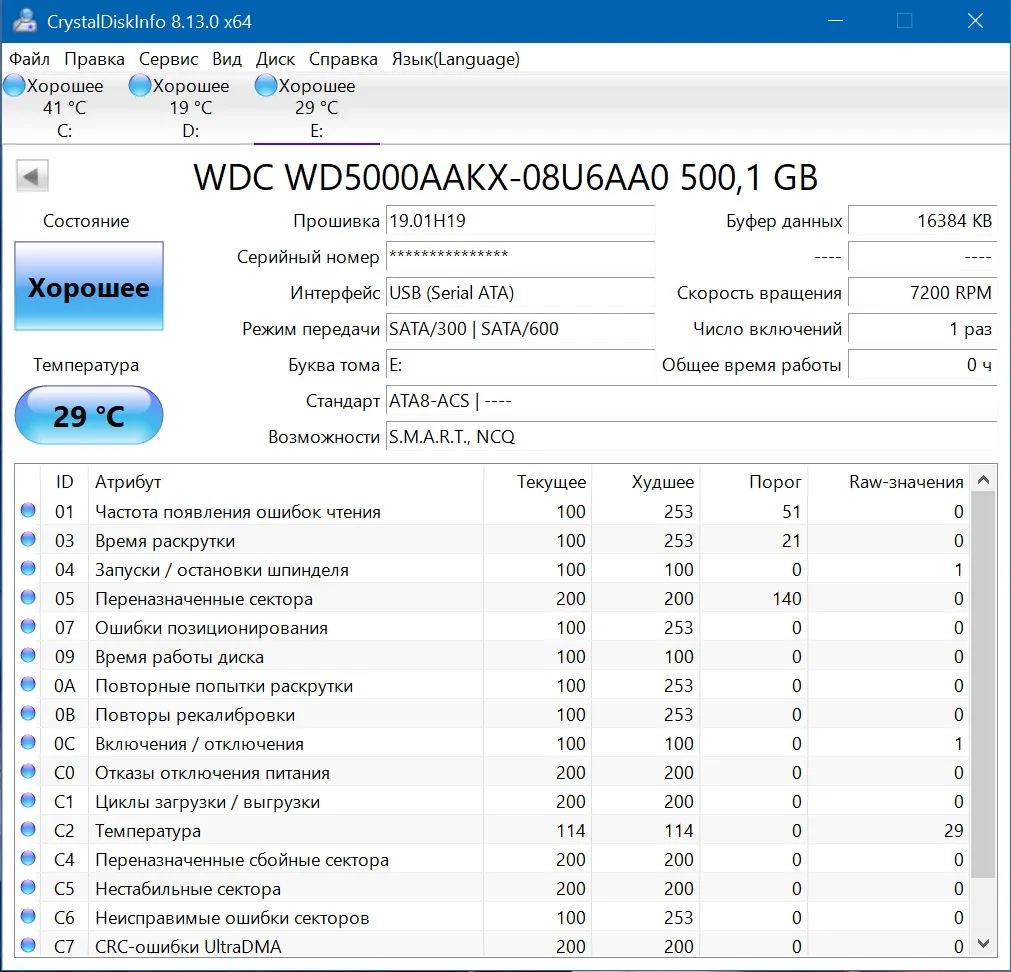
Task: Open the Язык(Language) menu
Action: tap(456, 59)
